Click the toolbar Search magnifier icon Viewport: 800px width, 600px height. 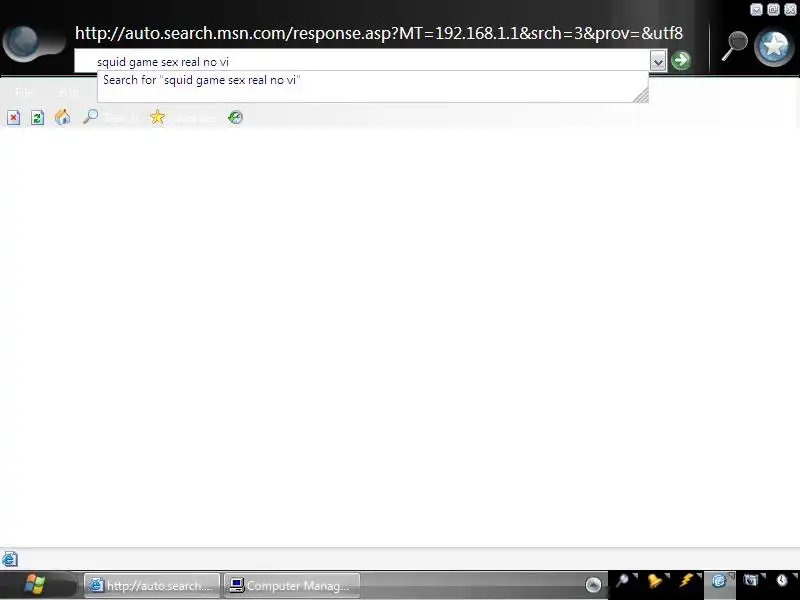[x=90, y=117]
